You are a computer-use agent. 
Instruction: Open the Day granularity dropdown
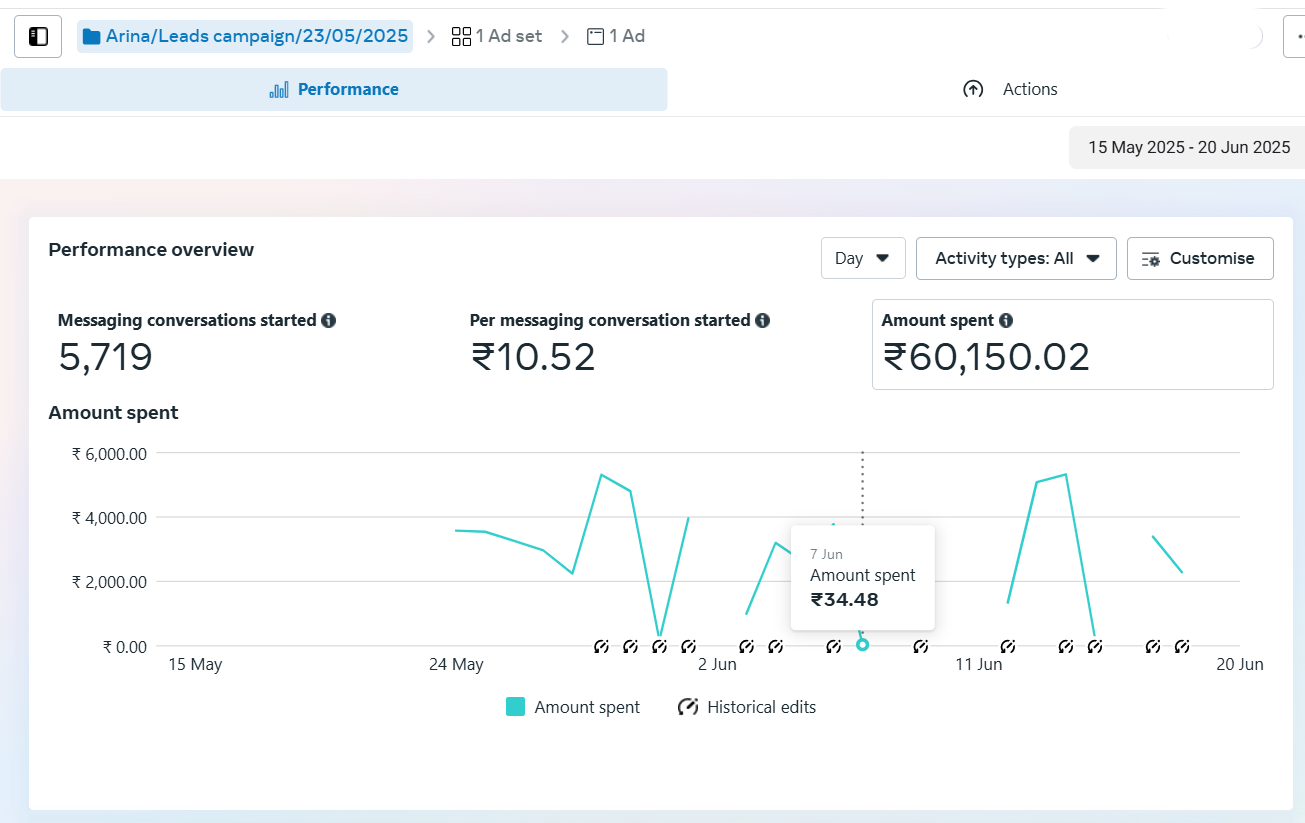(x=863, y=258)
